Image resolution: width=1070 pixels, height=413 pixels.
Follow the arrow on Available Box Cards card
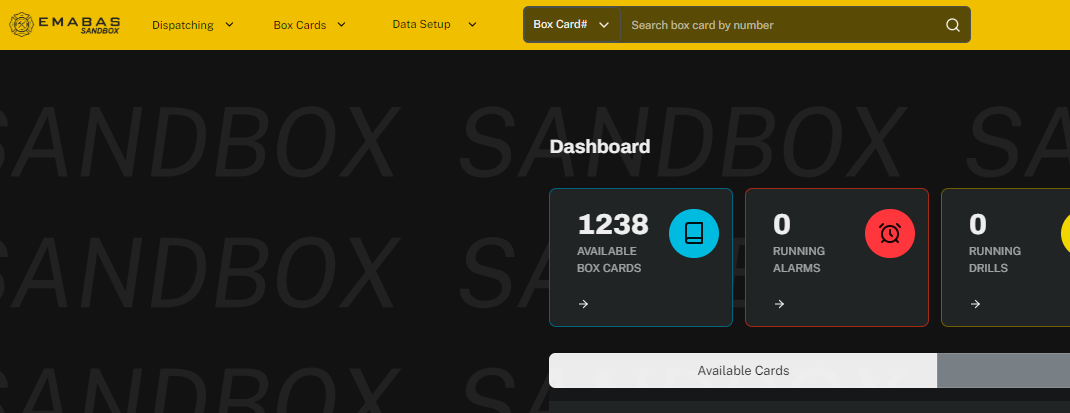click(583, 304)
